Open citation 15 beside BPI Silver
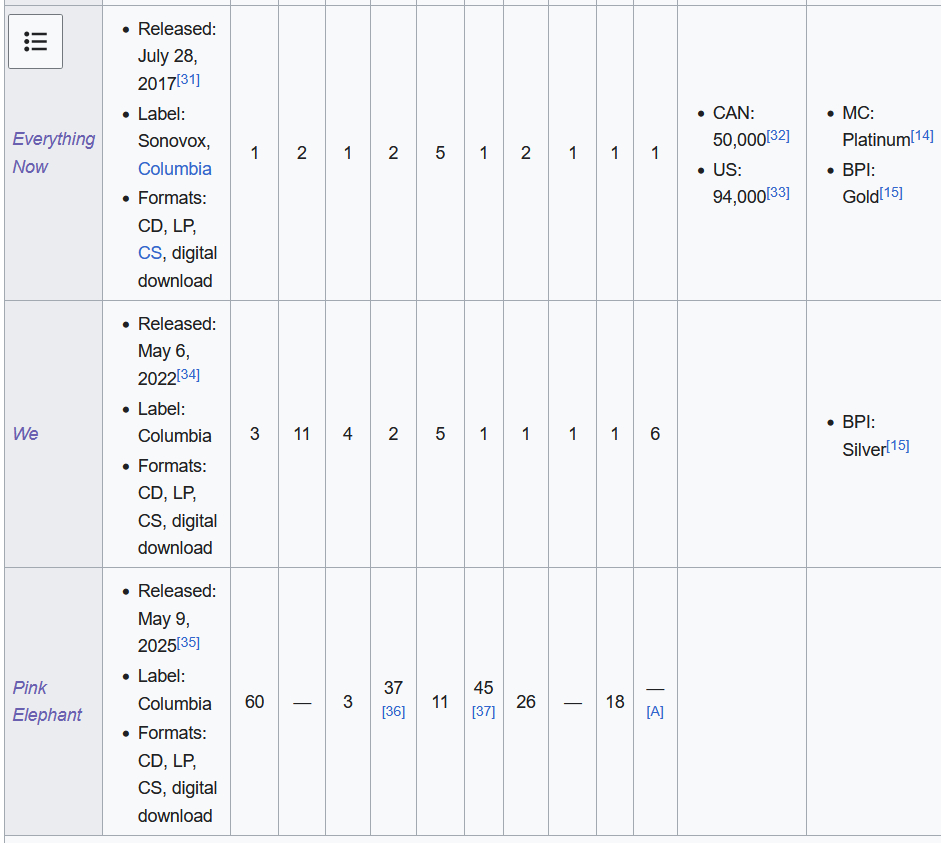The image size is (942, 843). click(898, 446)
